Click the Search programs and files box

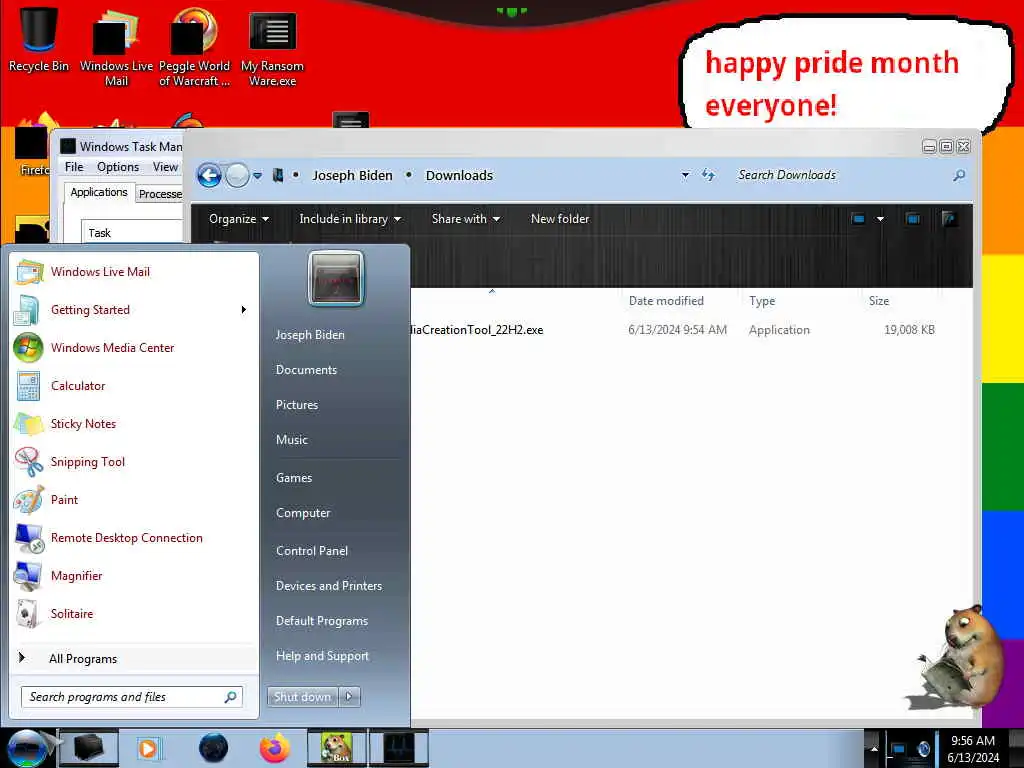tap(132, 697)
